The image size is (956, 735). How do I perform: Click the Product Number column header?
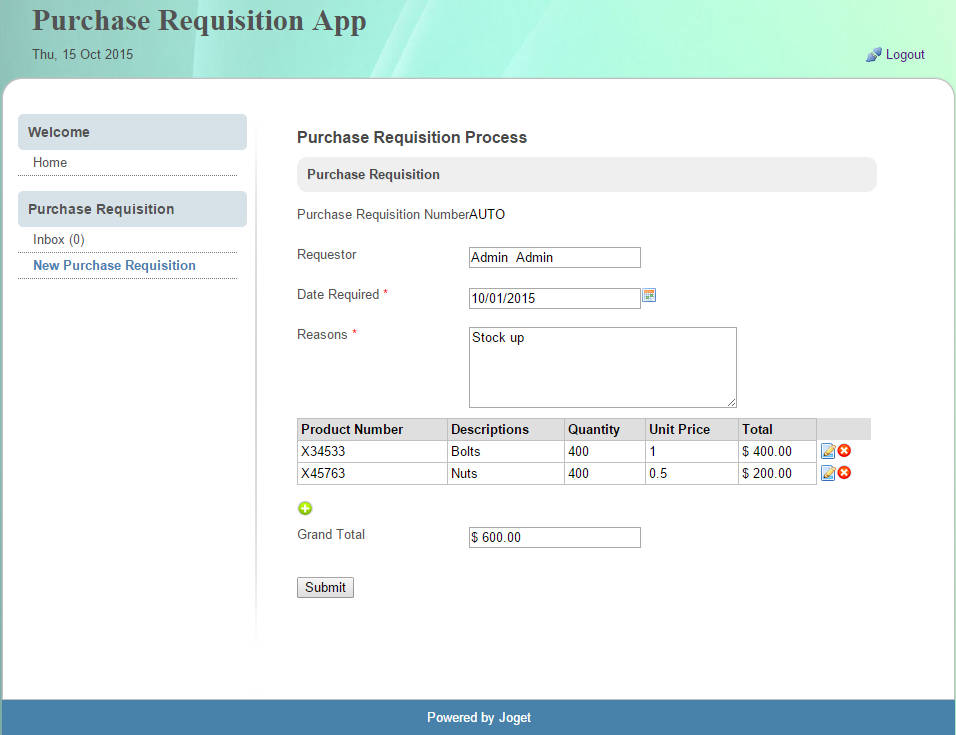coord(352,429)
